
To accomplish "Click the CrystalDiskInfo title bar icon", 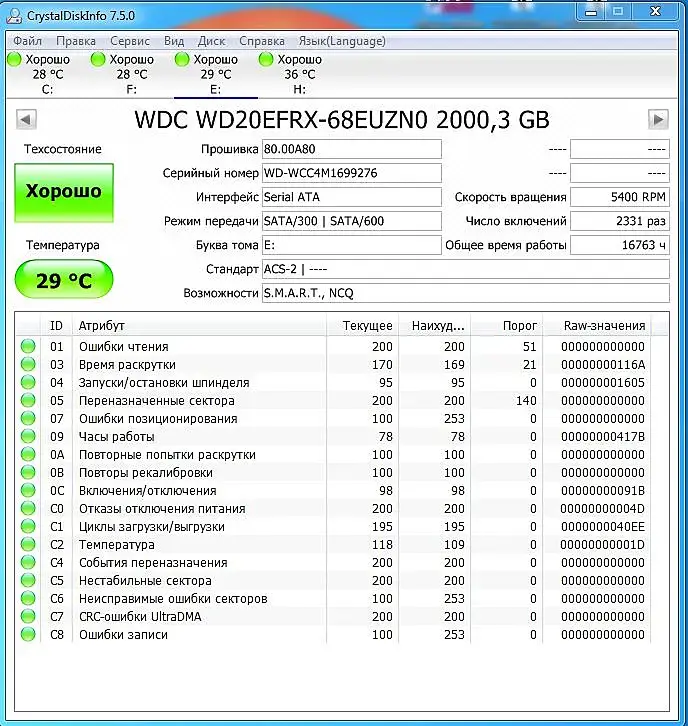I will [15, 16].
